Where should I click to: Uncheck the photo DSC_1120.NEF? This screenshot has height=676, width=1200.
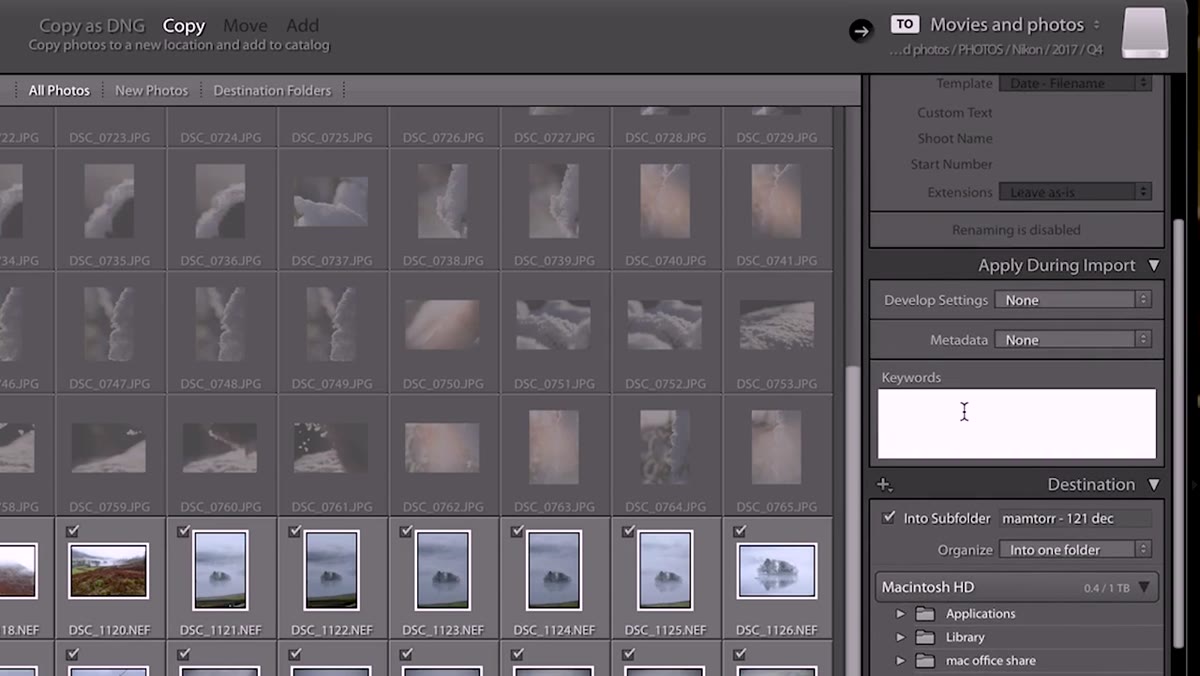tap(72, 531)
